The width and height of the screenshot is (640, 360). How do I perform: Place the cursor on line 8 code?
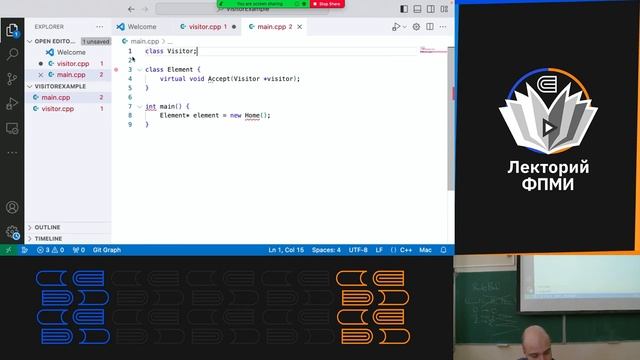click(x=215, y=116)
